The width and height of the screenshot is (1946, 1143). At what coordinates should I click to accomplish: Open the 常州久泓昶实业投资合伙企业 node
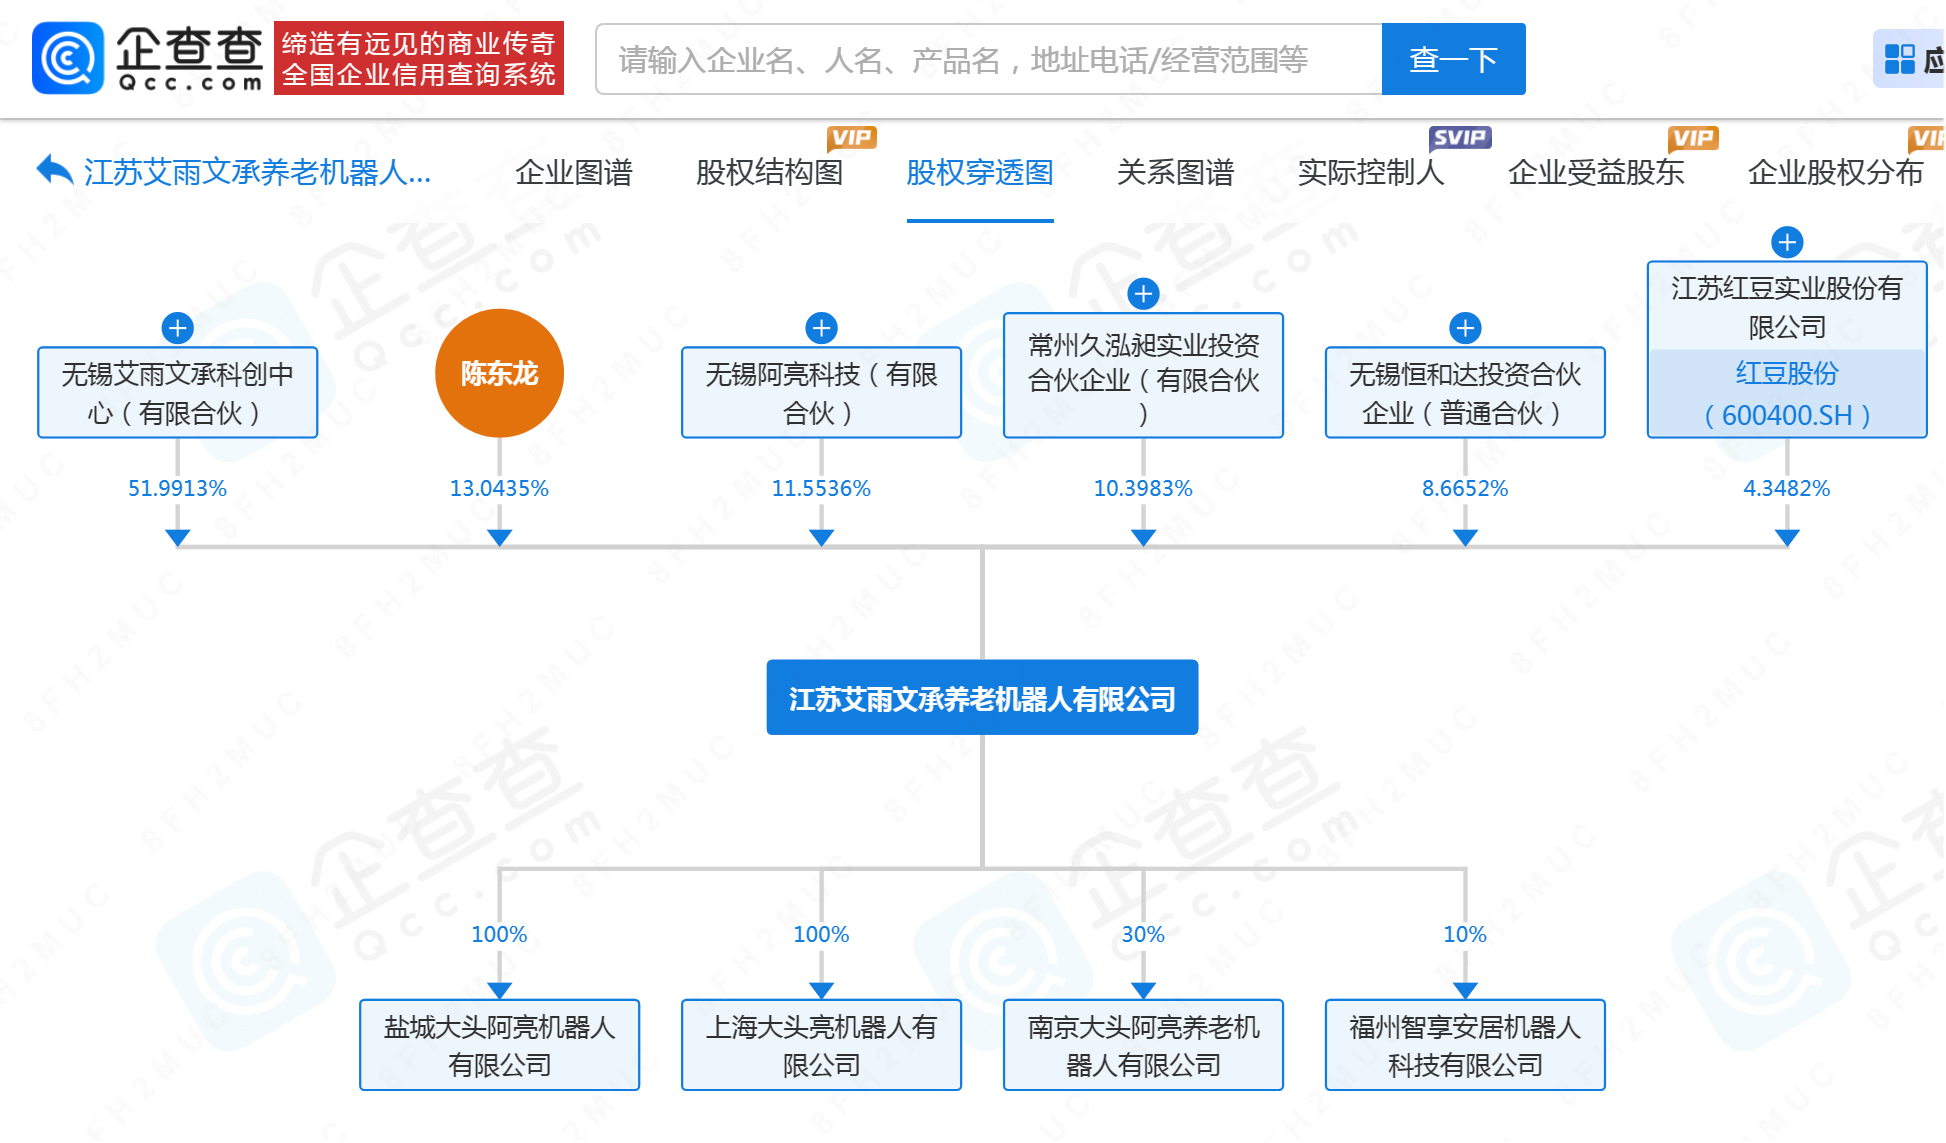[1143, 375]
